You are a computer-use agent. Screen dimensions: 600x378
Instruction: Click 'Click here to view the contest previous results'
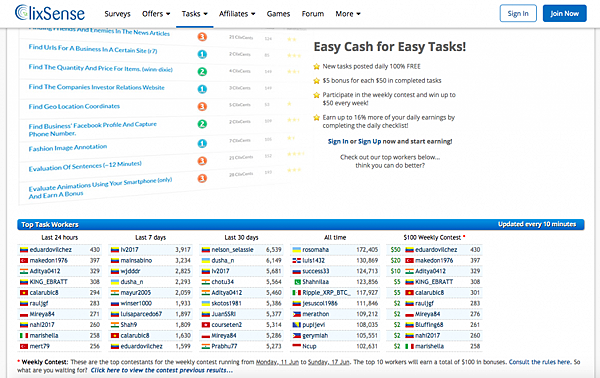(x=161, y=370)
